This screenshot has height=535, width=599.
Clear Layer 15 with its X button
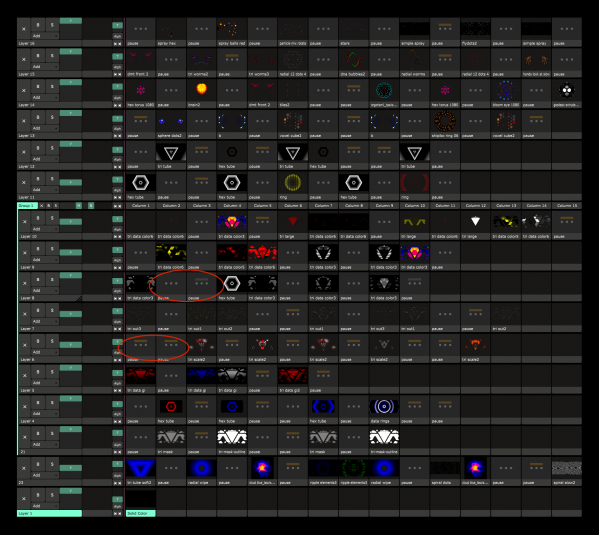click(24, 59)
